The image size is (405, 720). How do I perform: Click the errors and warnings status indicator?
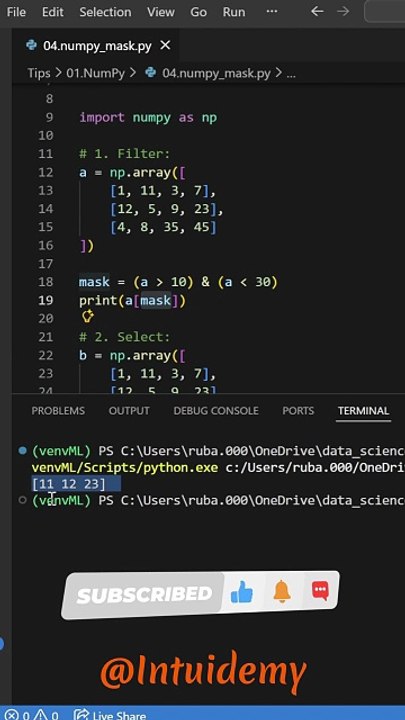[x=32, y=715]
